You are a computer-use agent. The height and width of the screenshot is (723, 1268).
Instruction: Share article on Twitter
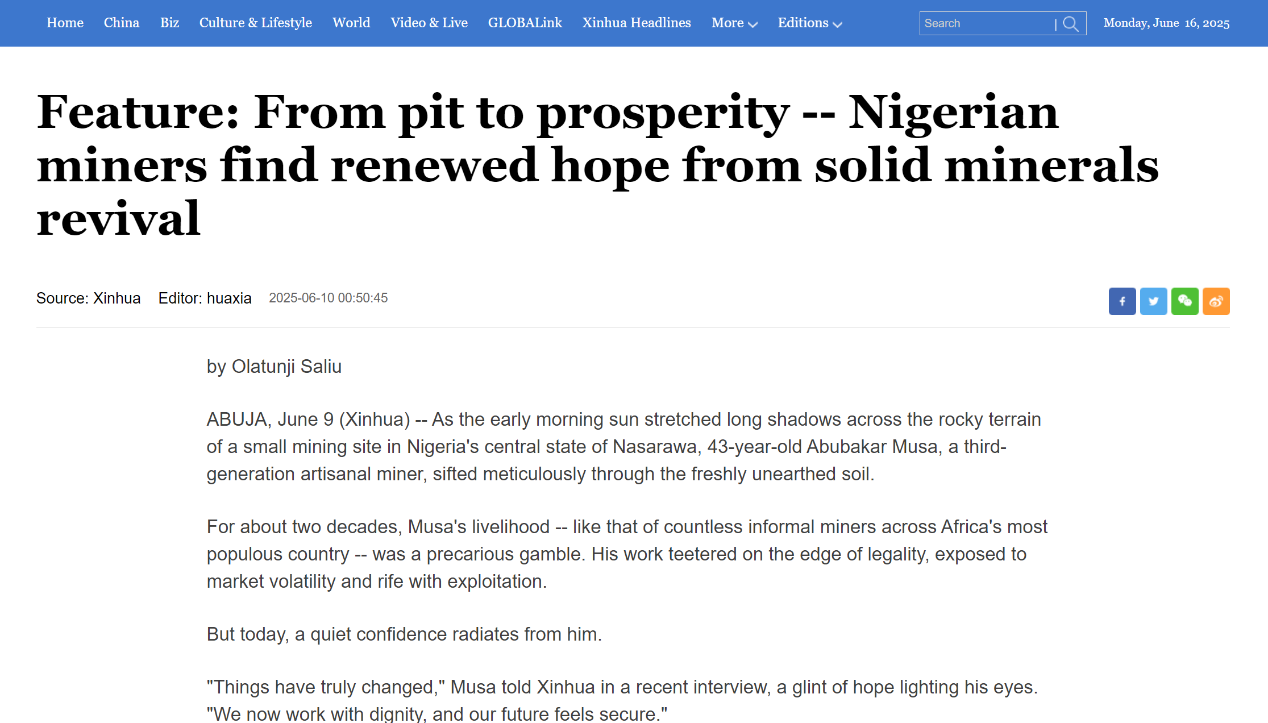tap(1153, 301)
